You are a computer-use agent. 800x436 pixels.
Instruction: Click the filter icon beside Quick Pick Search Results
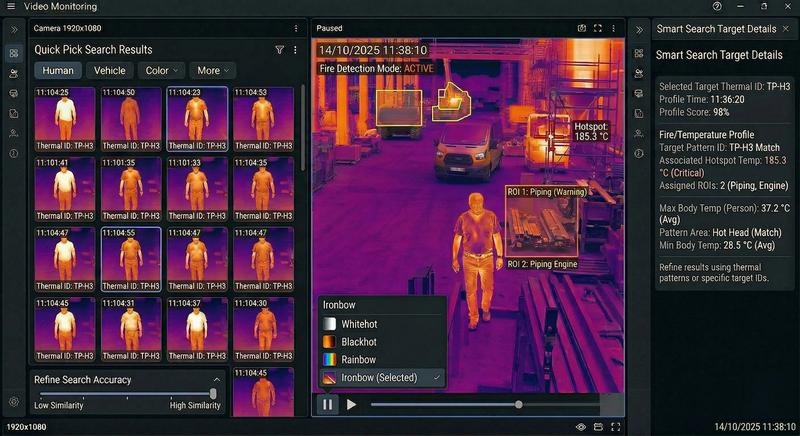[280, 49]
